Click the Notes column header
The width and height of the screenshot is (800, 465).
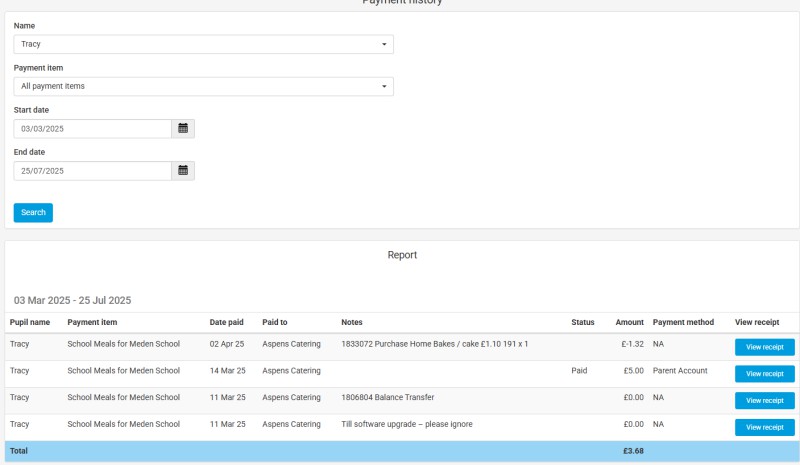tap(352, 322)
